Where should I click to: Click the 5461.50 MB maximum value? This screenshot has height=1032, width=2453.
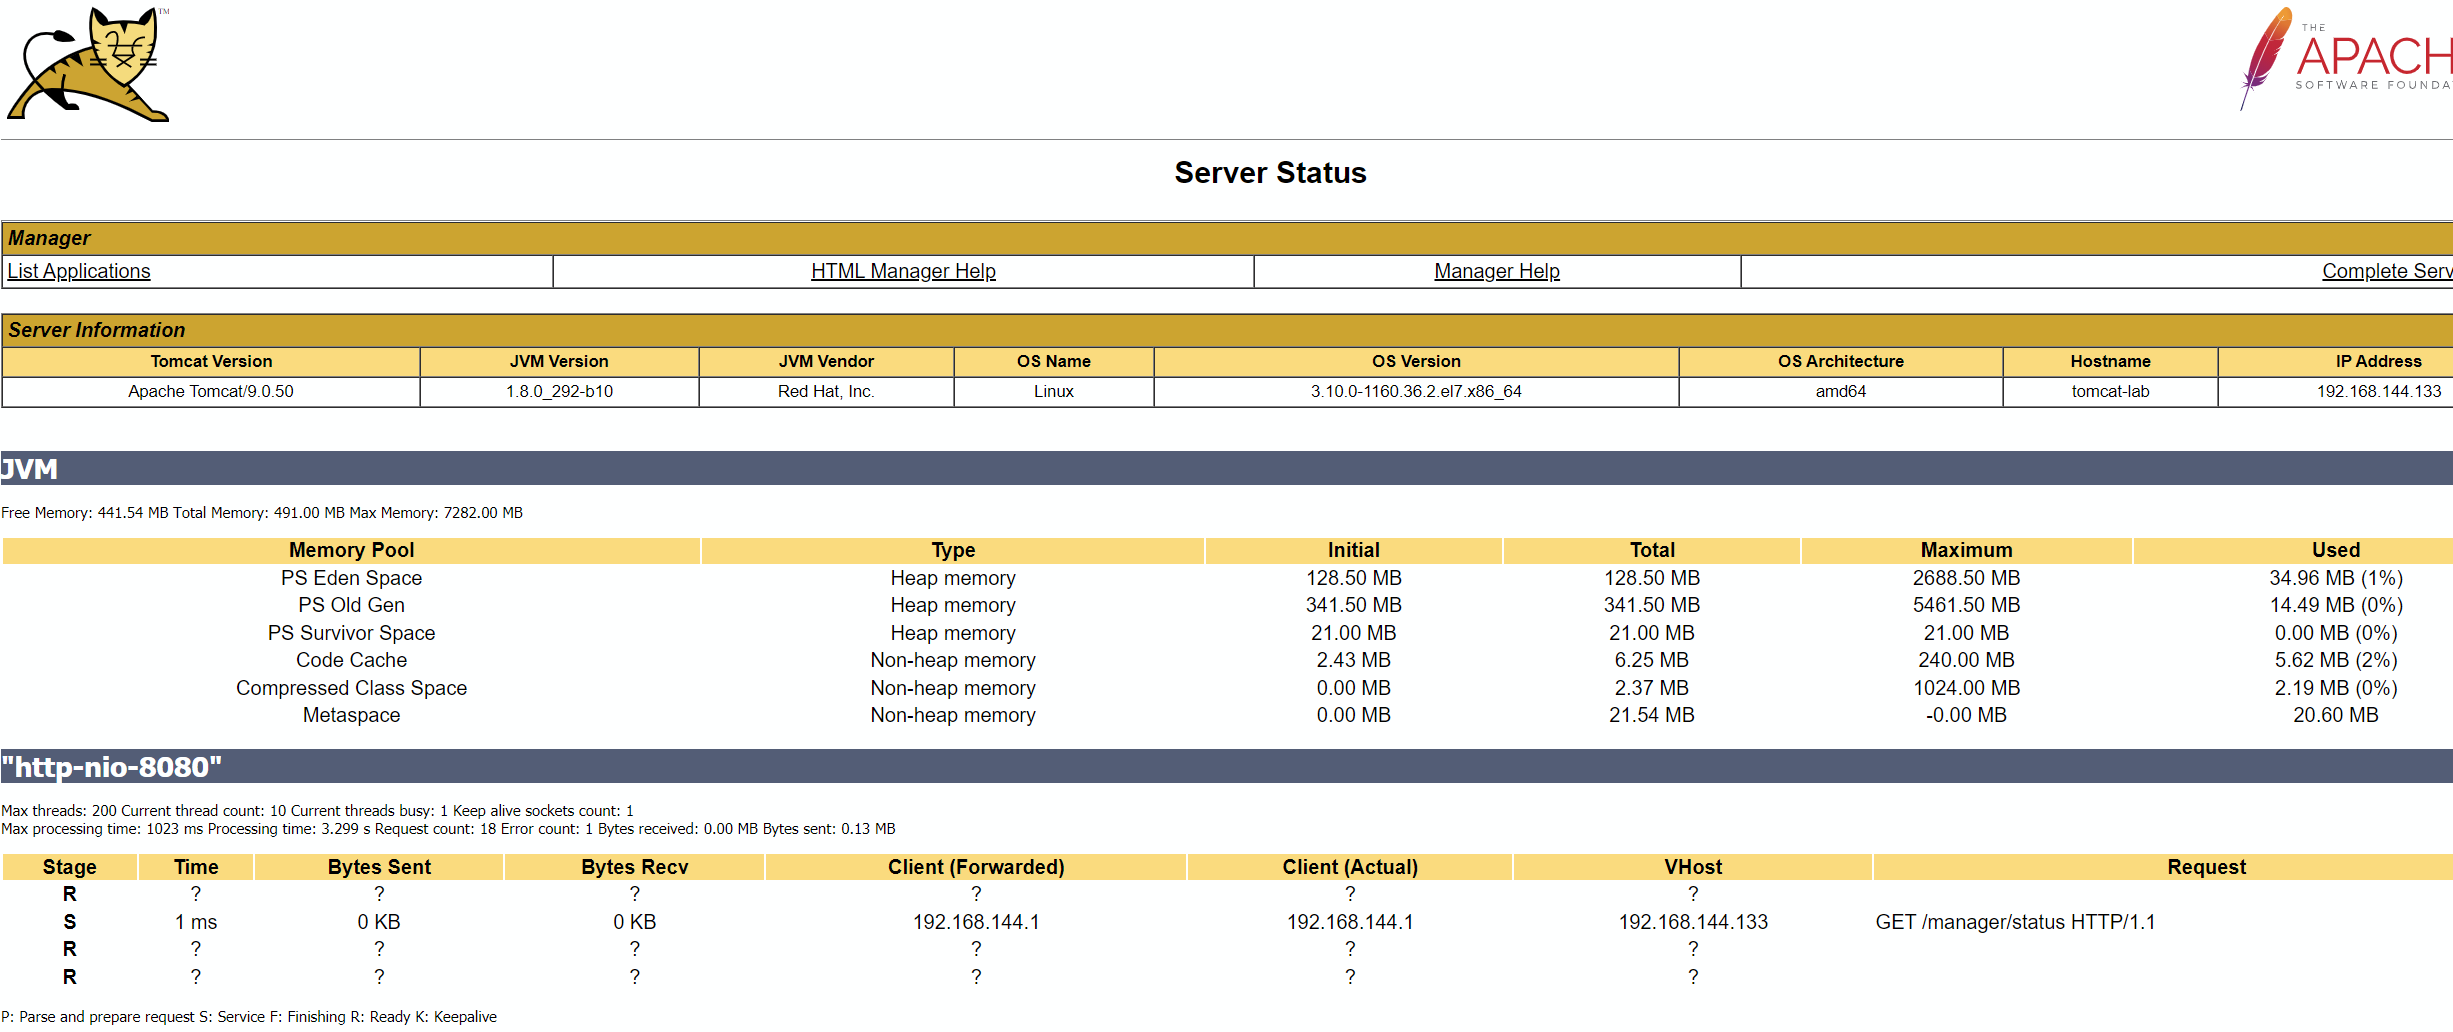pos(1966,605)
